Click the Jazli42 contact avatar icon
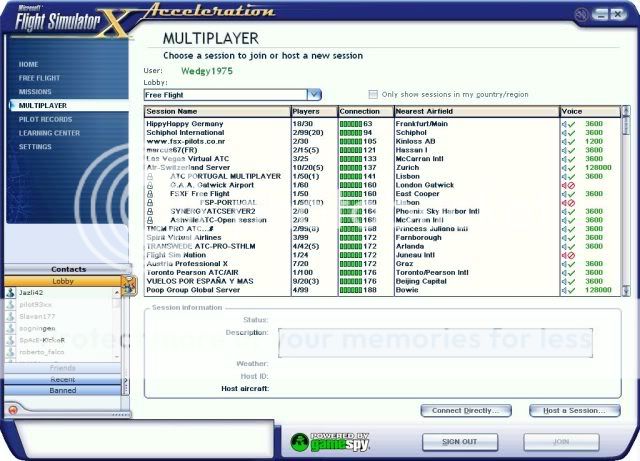Image resolution: width=640 pixels, height=461 pixels. 10,292
